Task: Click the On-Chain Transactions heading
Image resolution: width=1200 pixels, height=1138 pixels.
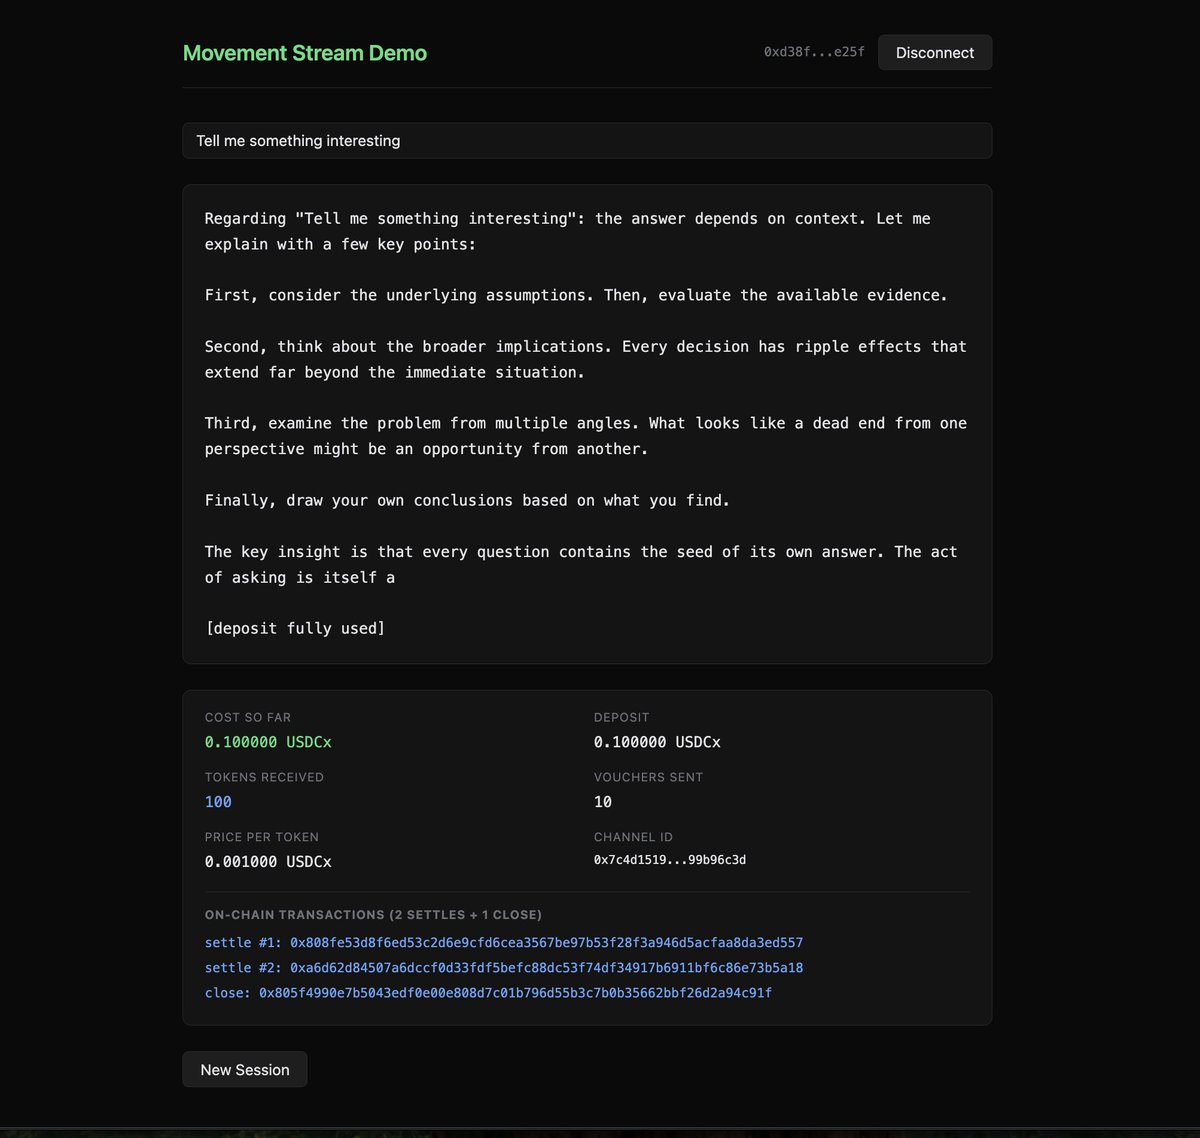Action: pyautogui.click(x=373, y=915)
